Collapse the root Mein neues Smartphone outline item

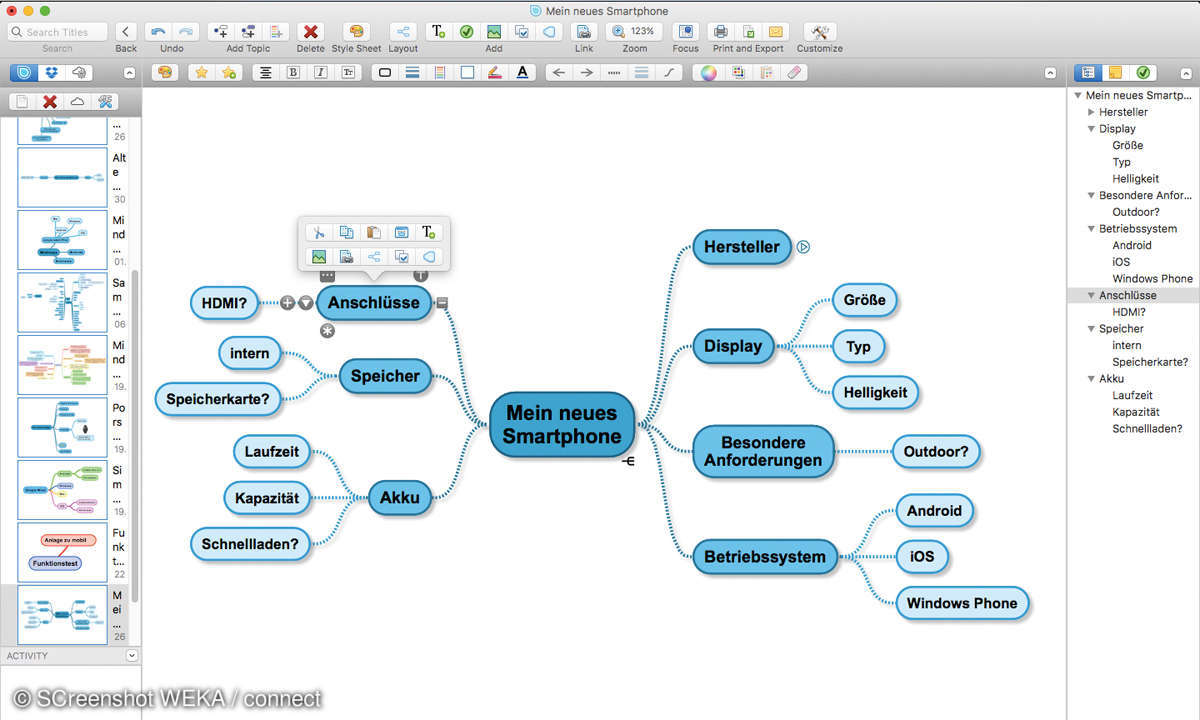click(x=1078, y=96)
